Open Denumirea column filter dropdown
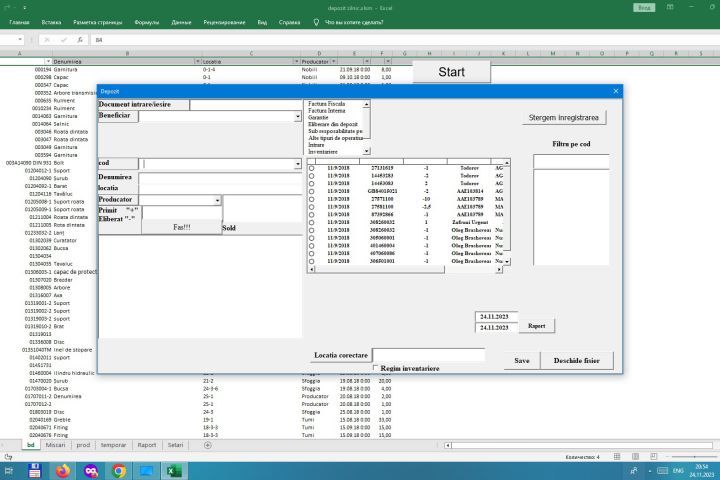This screenshot has width=720, height=480. click(197, 61)
